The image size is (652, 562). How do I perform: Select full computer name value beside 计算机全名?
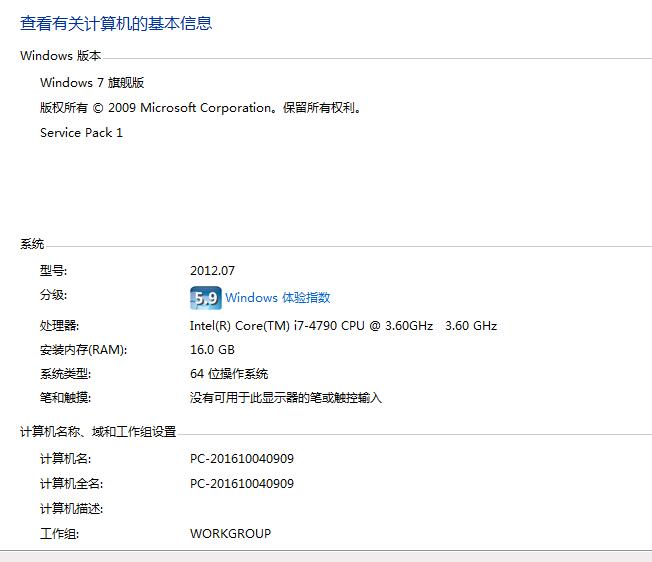click(x=242, y=484)
